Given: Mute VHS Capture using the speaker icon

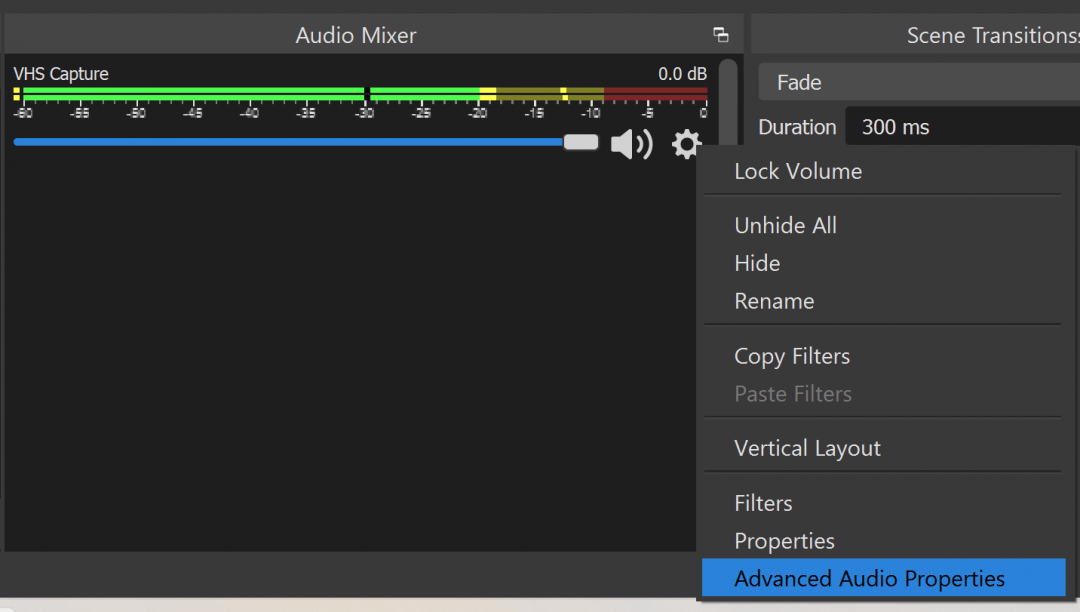Looking at the screenshot, I should [x=631, y=144].
